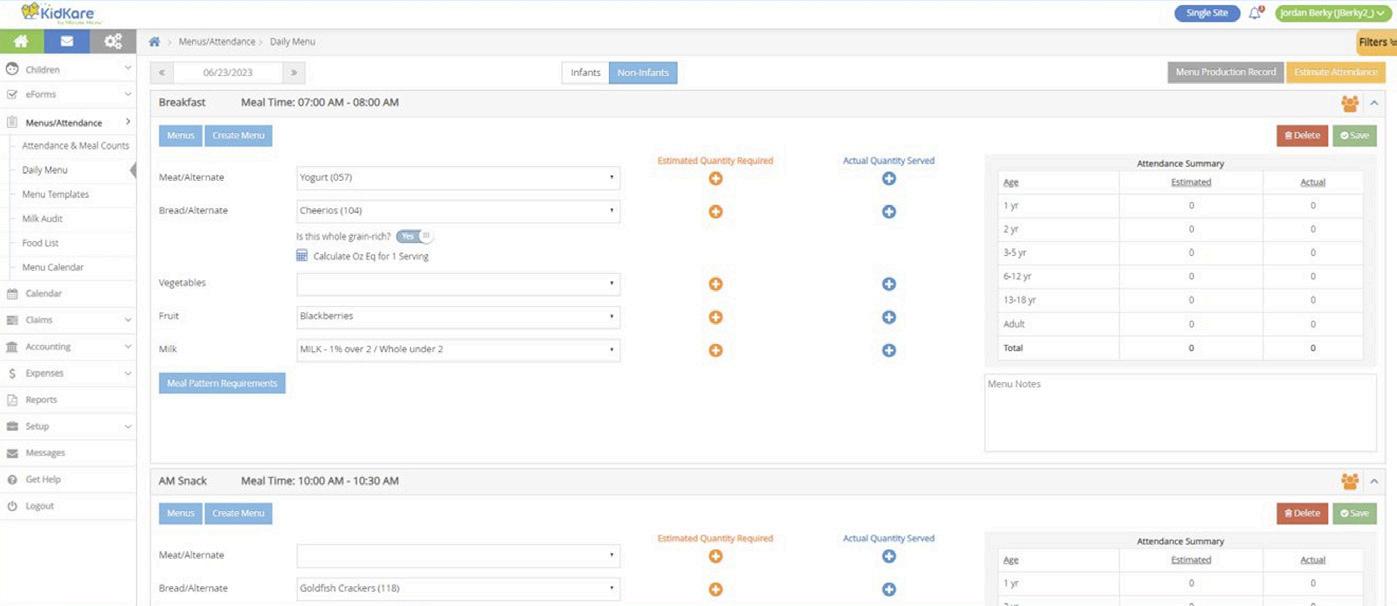Add actual quantity for AM Snack Meat/Alternate
This screenshot has height=606, width=1397.
click(x=889, y=556)
